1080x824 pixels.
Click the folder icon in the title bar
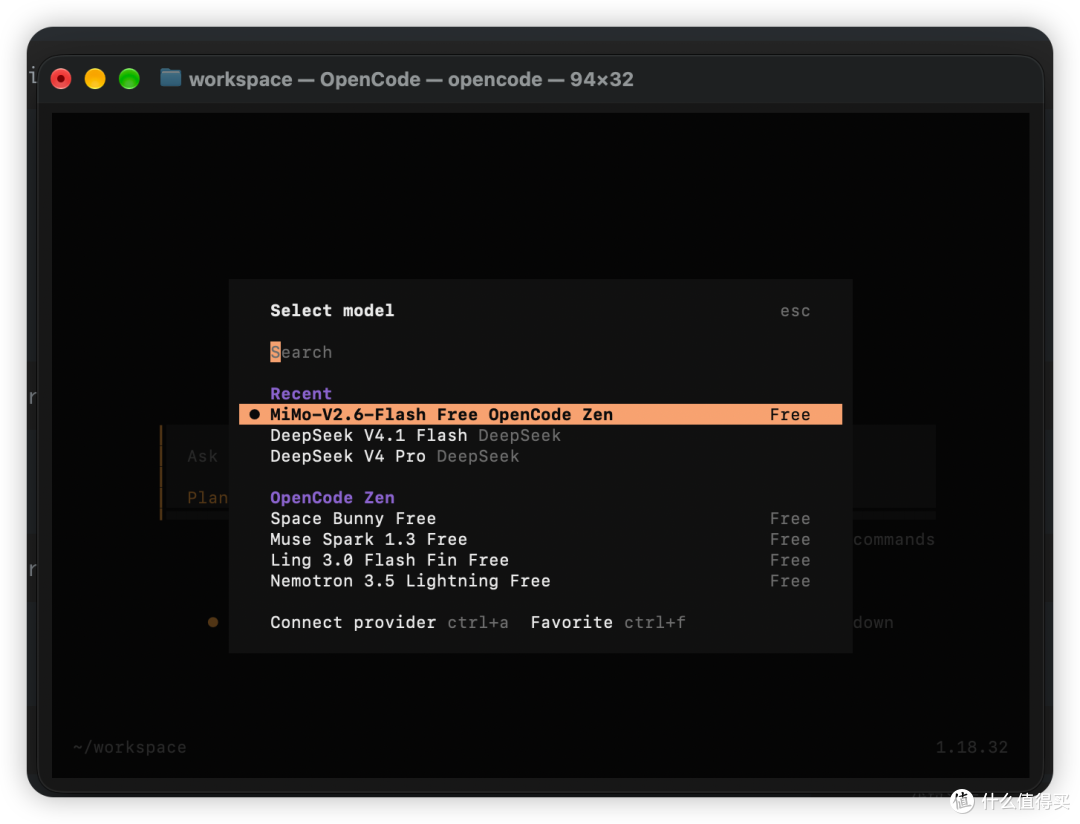170,78
